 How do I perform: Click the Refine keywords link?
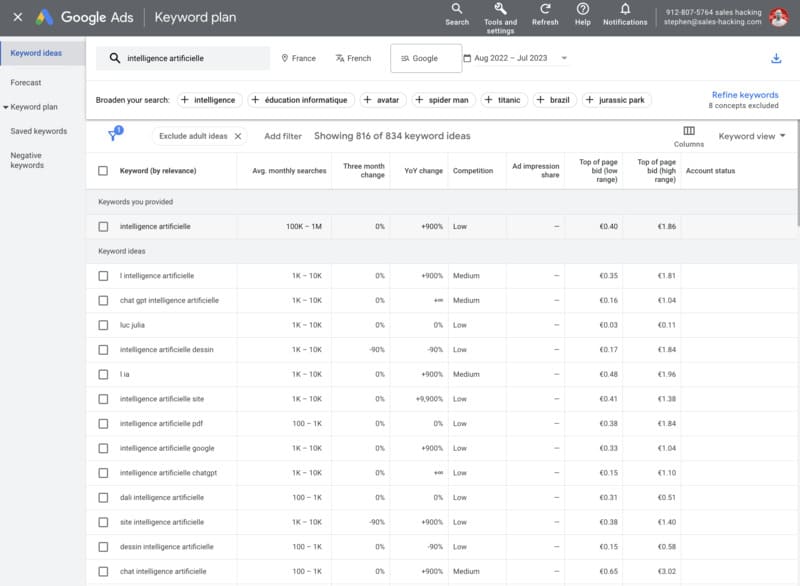[745, 95]
